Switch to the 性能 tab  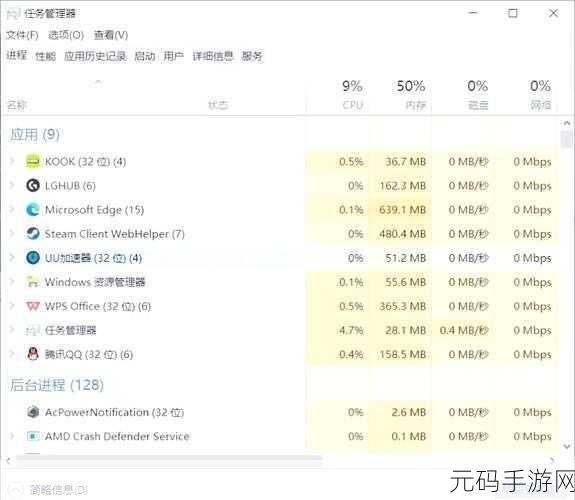45,56
